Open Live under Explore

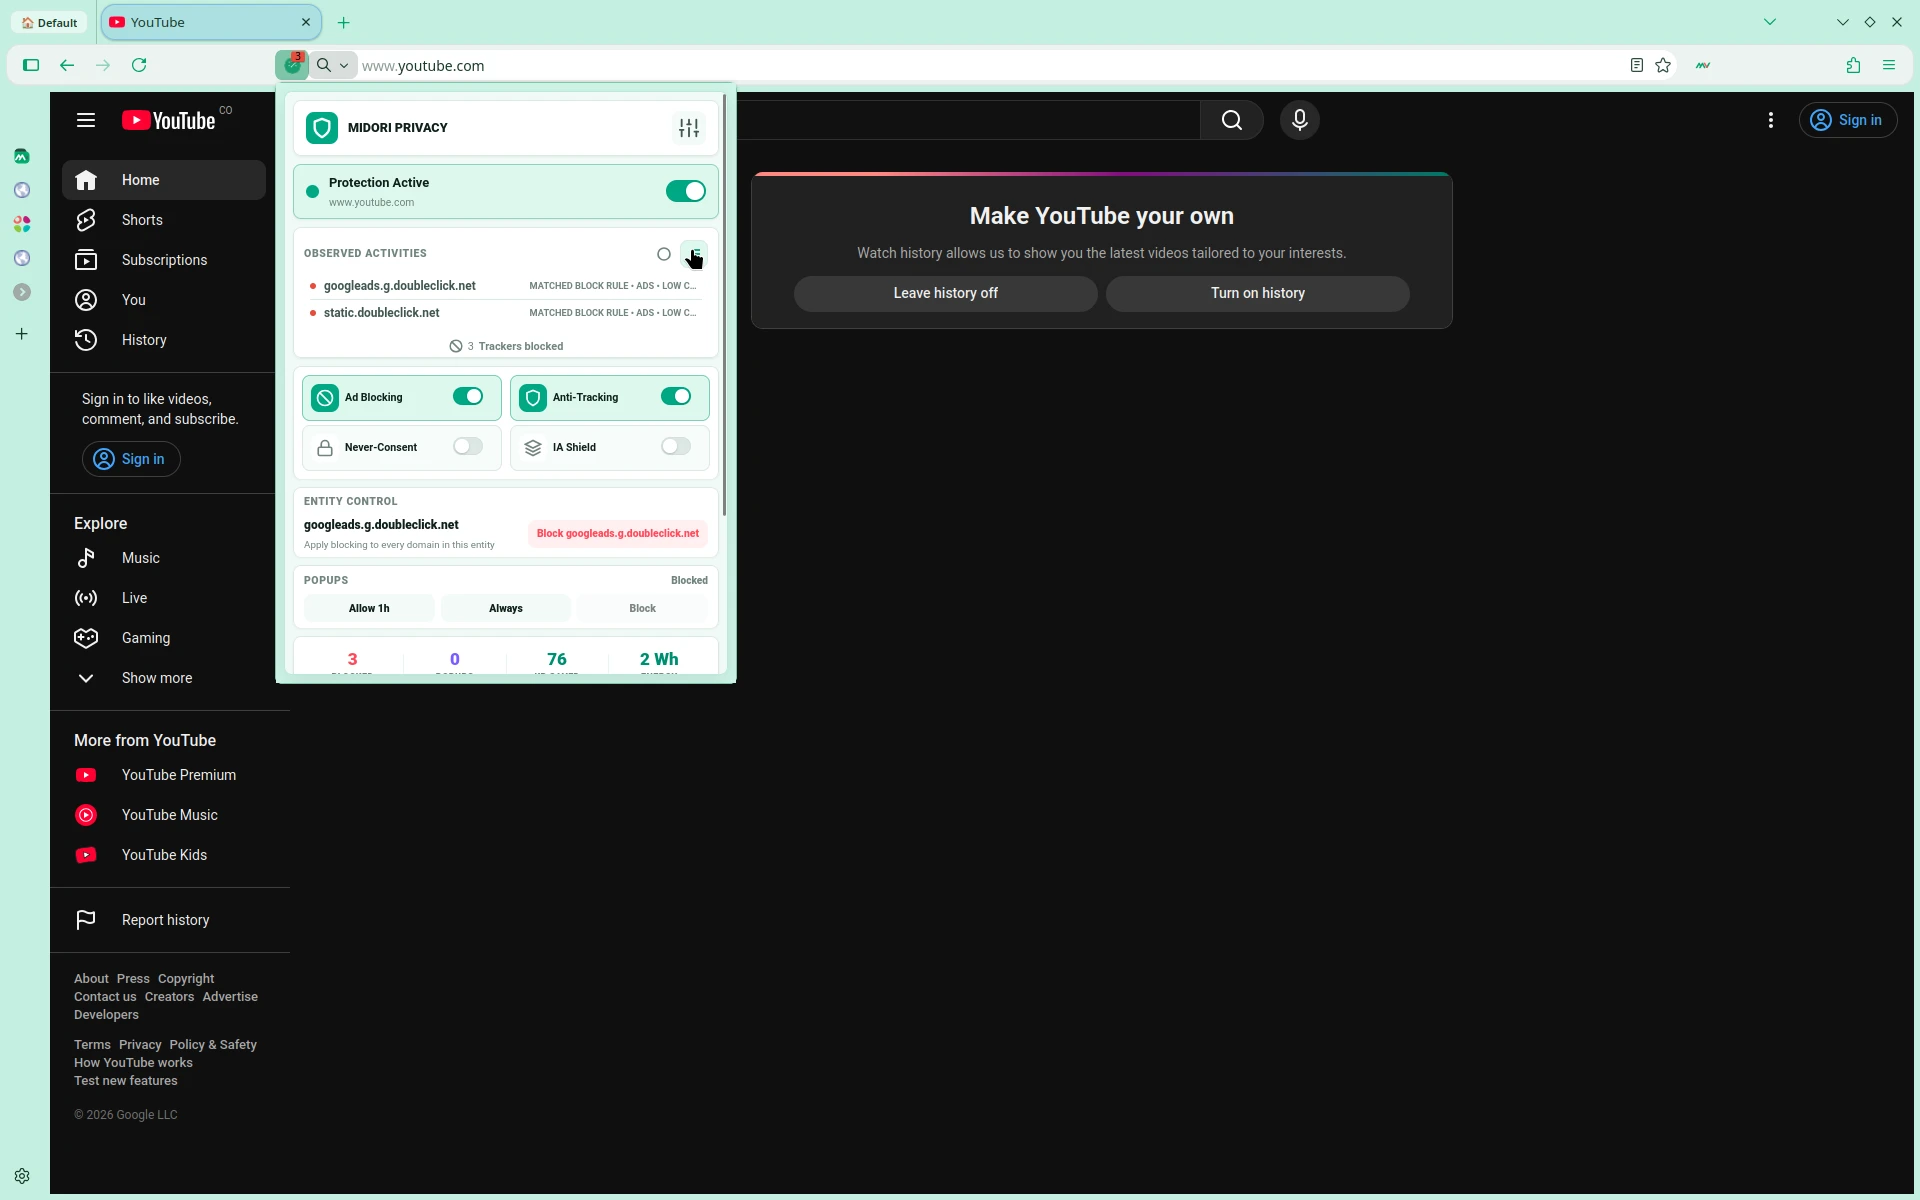coord(164,598)
